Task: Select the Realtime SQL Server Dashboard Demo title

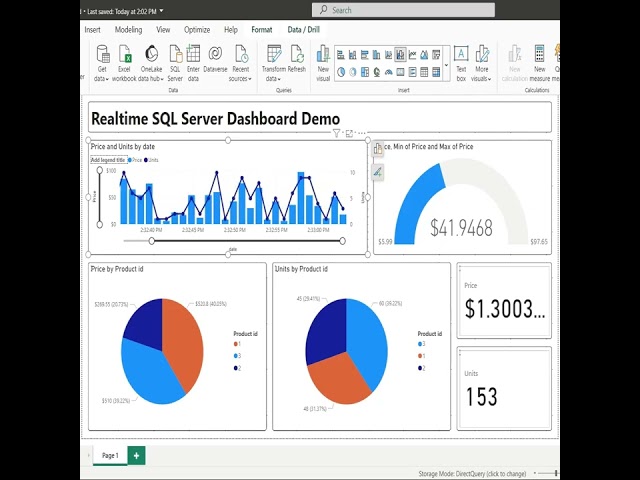Action: pos(216,119)
